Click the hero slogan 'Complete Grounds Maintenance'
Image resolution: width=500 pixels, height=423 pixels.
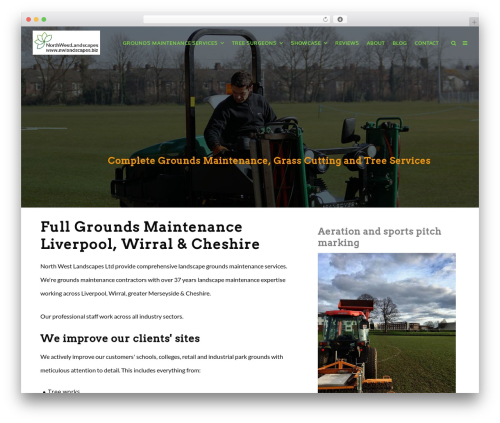[269, 161]
